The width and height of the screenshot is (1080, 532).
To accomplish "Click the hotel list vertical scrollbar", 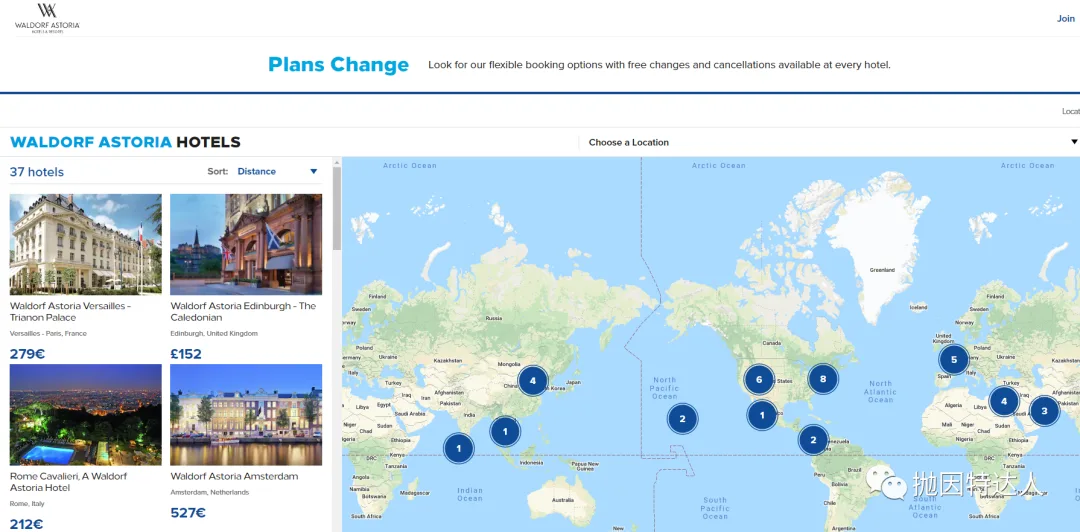I will [x=337, y=210].
